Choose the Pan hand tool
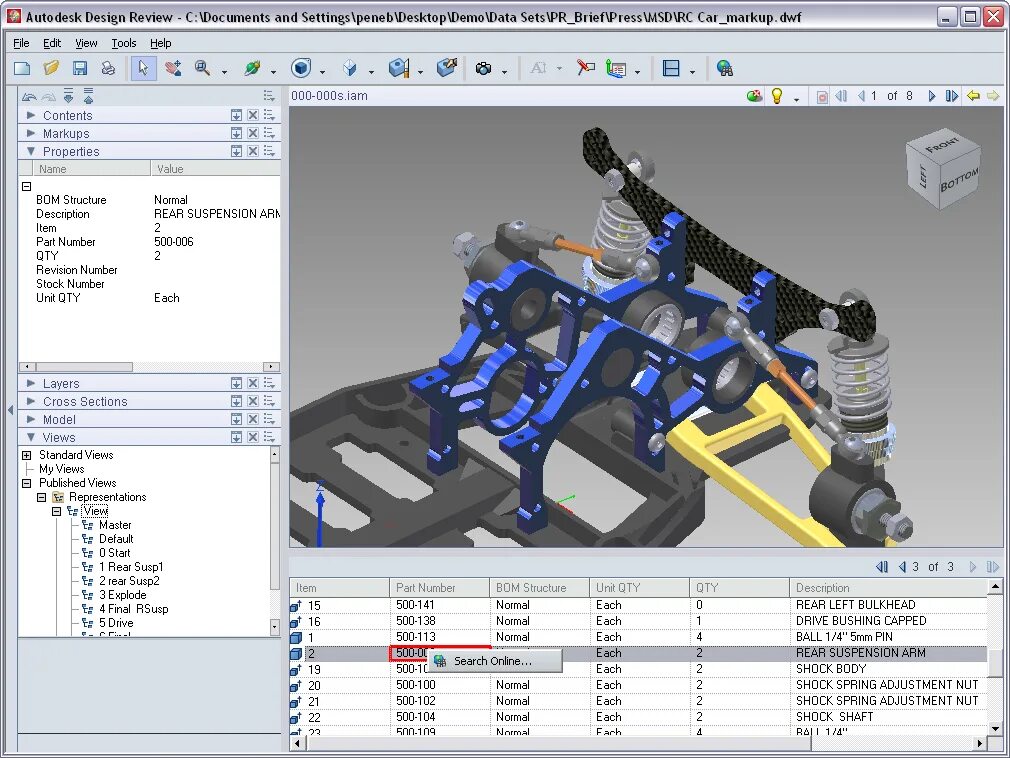 tap(173, 68)
